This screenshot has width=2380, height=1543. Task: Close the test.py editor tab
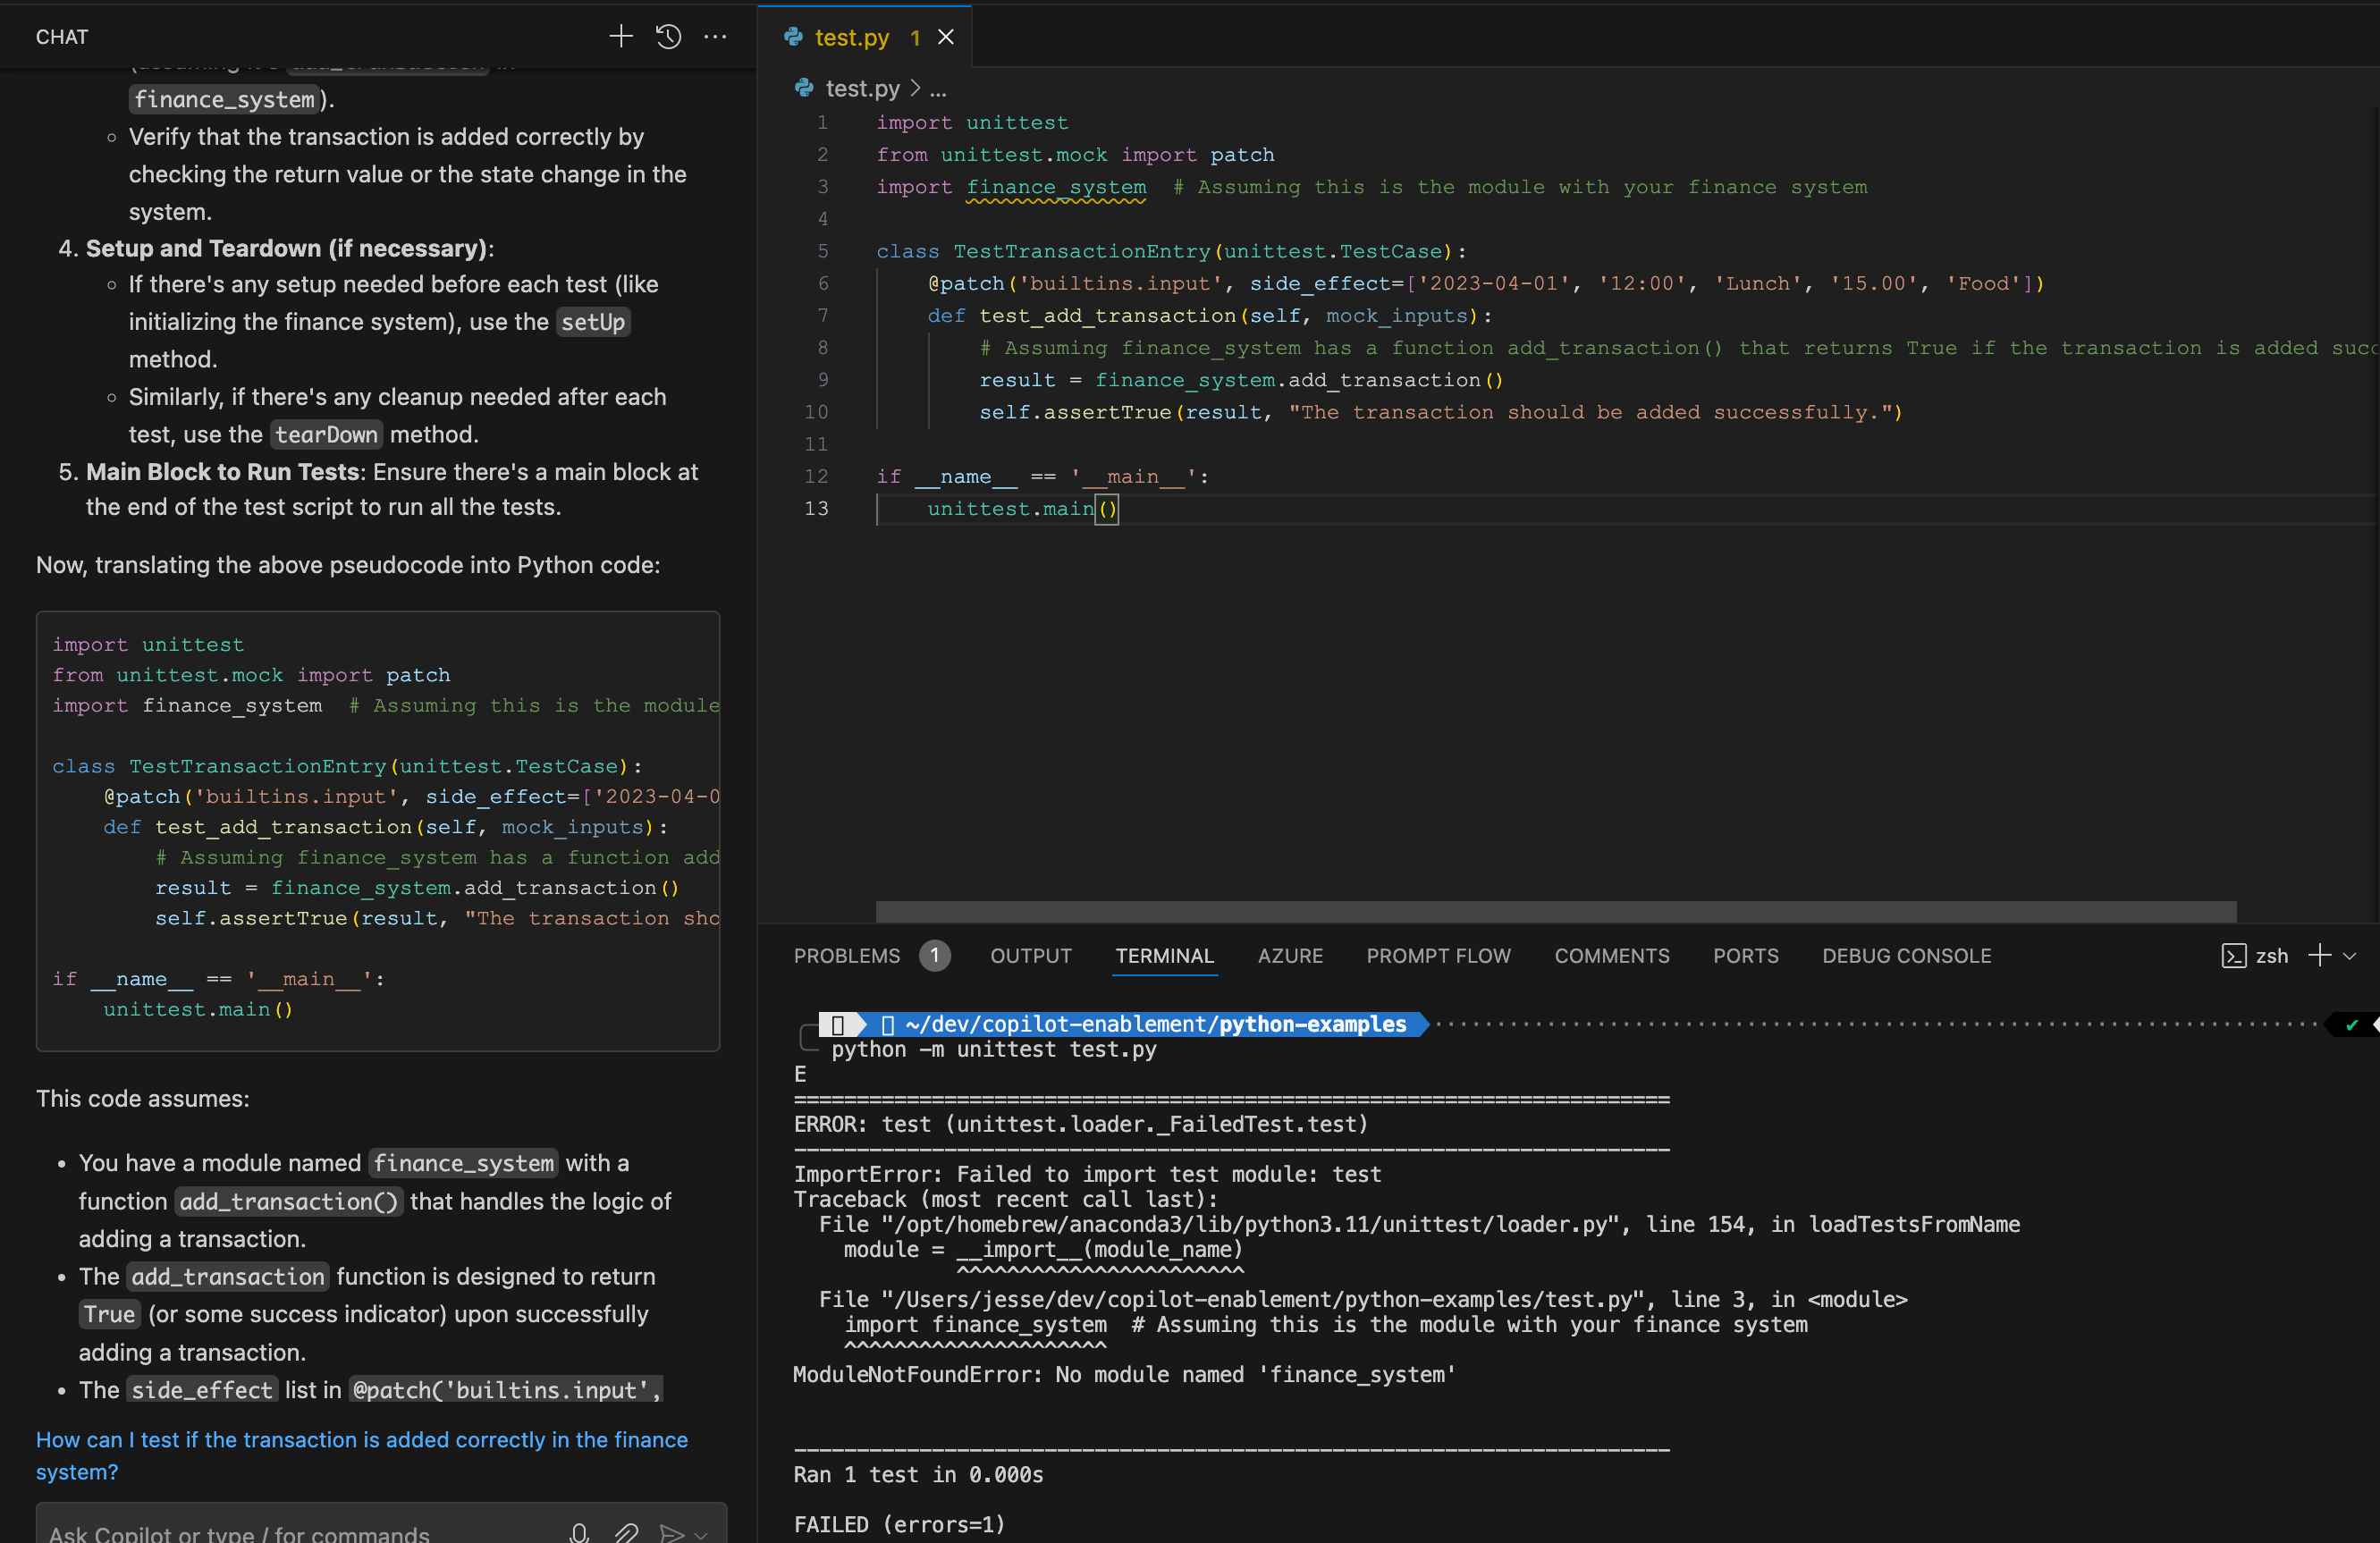click(x=945, y=37)
